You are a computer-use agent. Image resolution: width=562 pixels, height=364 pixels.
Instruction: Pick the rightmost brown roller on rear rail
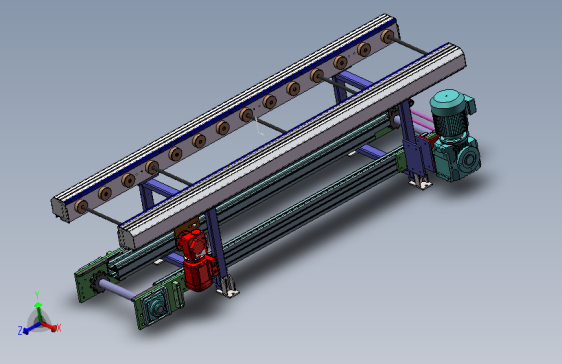coord(387,37)
